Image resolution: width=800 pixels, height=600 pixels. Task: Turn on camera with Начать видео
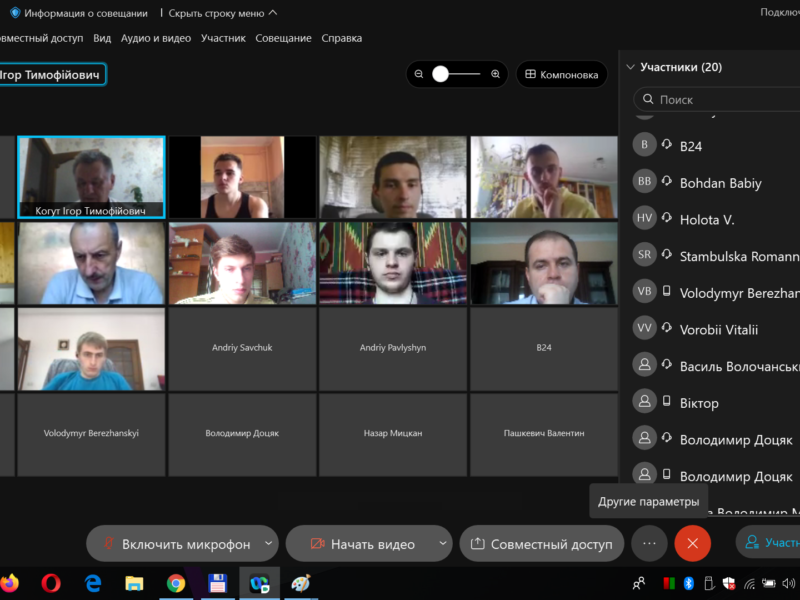click(361, 544)
